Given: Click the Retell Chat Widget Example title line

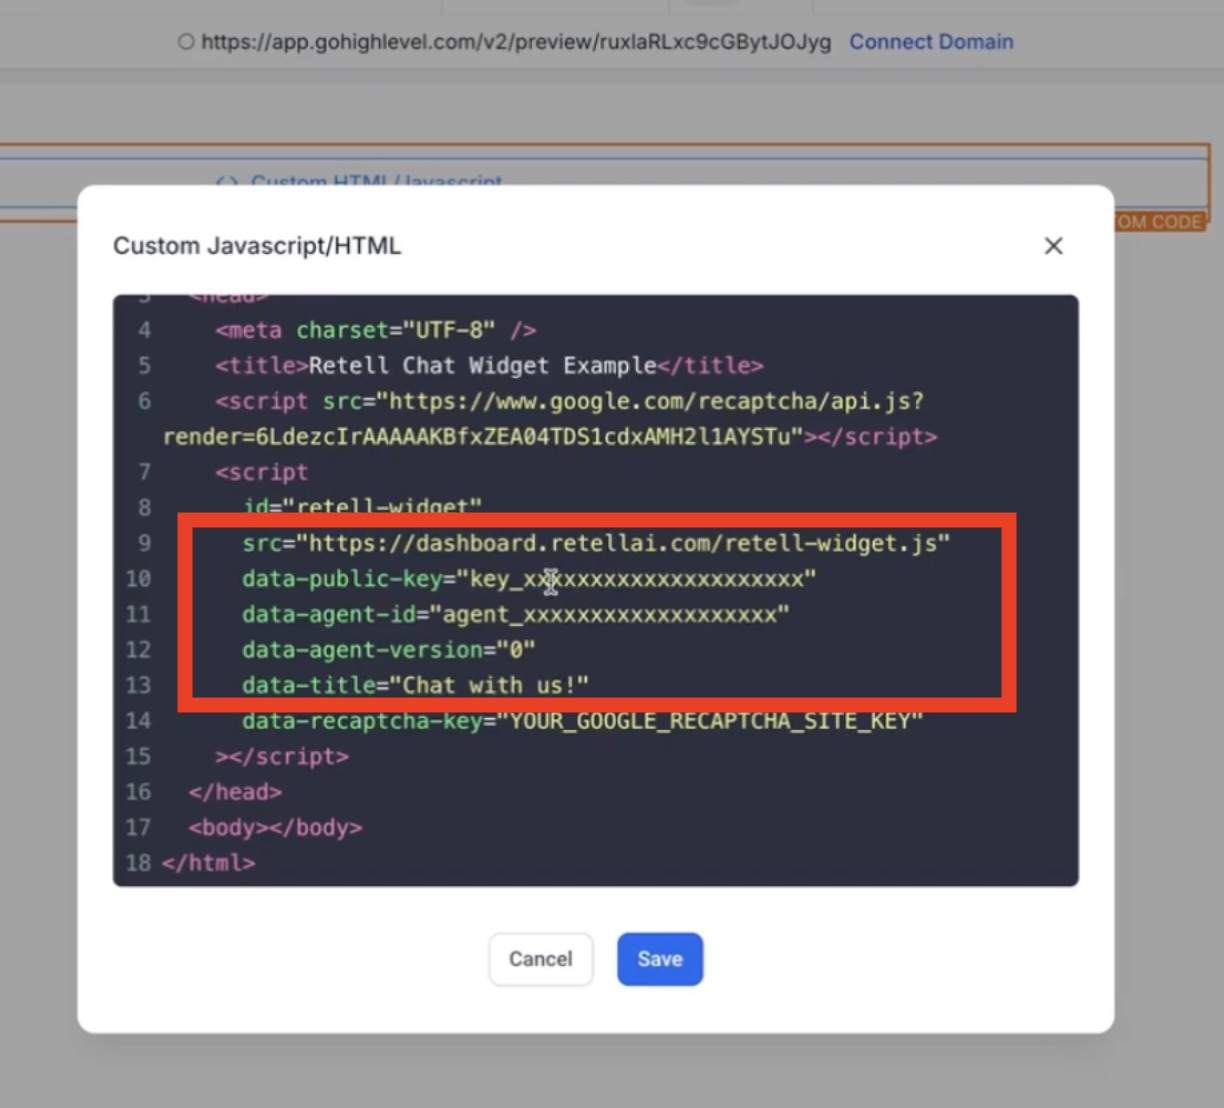Looking at the screenshot, I should pos(489,366).
